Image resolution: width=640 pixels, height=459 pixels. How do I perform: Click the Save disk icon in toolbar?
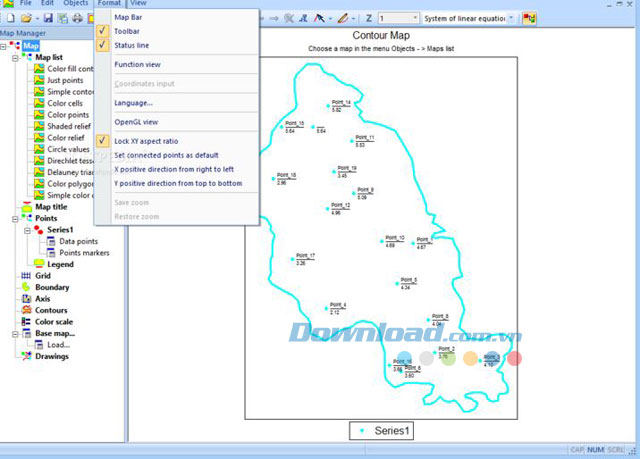(48, 18)
